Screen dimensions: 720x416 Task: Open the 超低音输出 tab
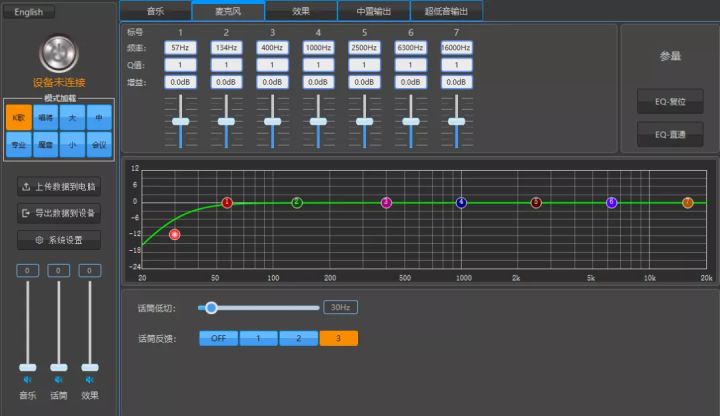point(446,11)
